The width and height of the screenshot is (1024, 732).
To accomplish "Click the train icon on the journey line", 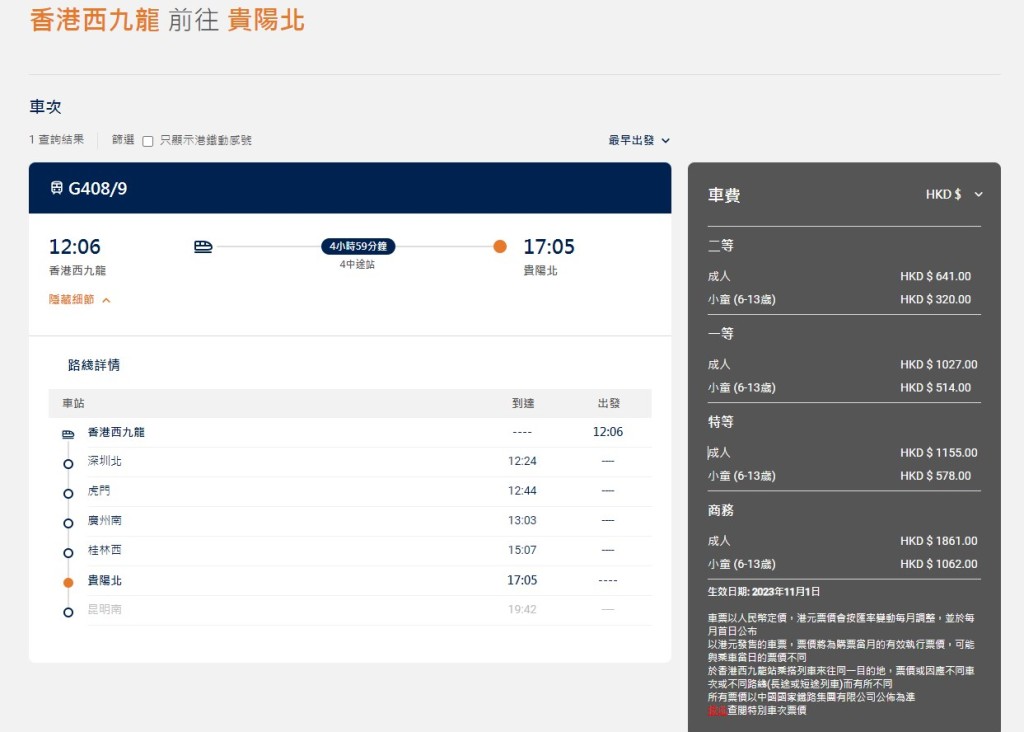I will pos(203,246).
